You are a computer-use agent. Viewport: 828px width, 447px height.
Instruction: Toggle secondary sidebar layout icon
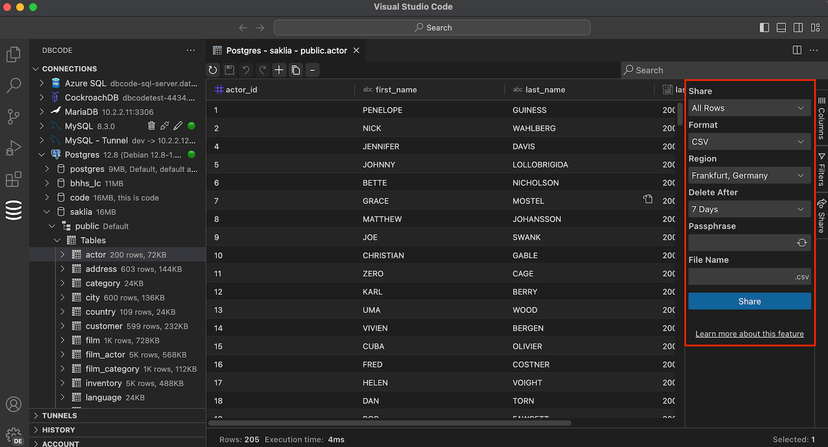tap(798, 27)
